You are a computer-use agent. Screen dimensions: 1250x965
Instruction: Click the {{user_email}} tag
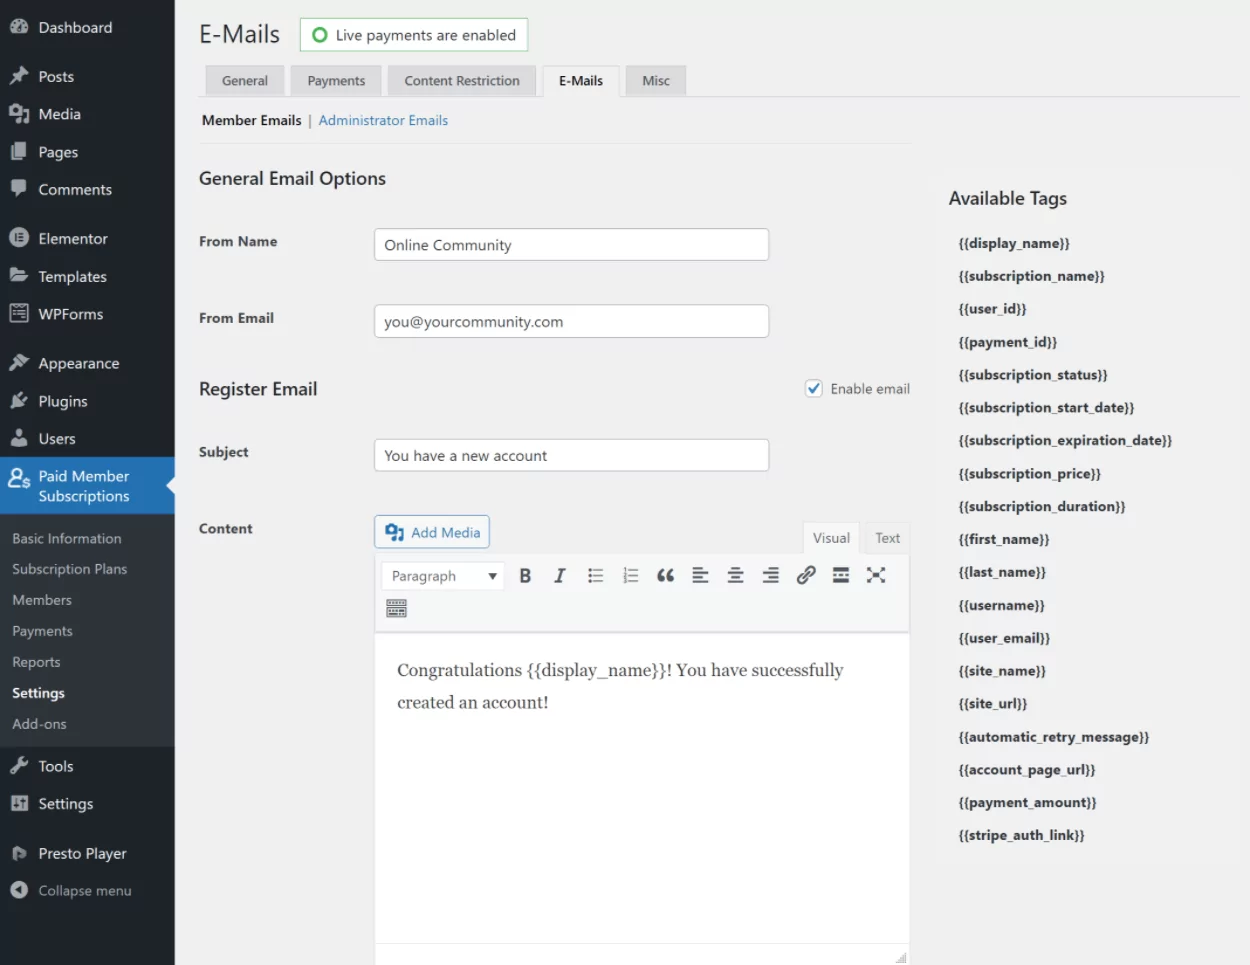1004,638
